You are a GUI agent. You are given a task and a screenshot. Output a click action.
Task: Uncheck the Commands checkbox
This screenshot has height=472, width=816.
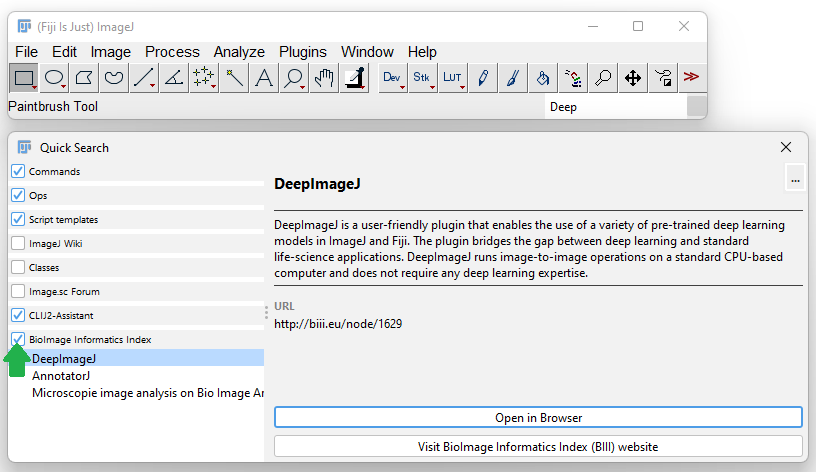pyautogui.click(x=18, y=171)
